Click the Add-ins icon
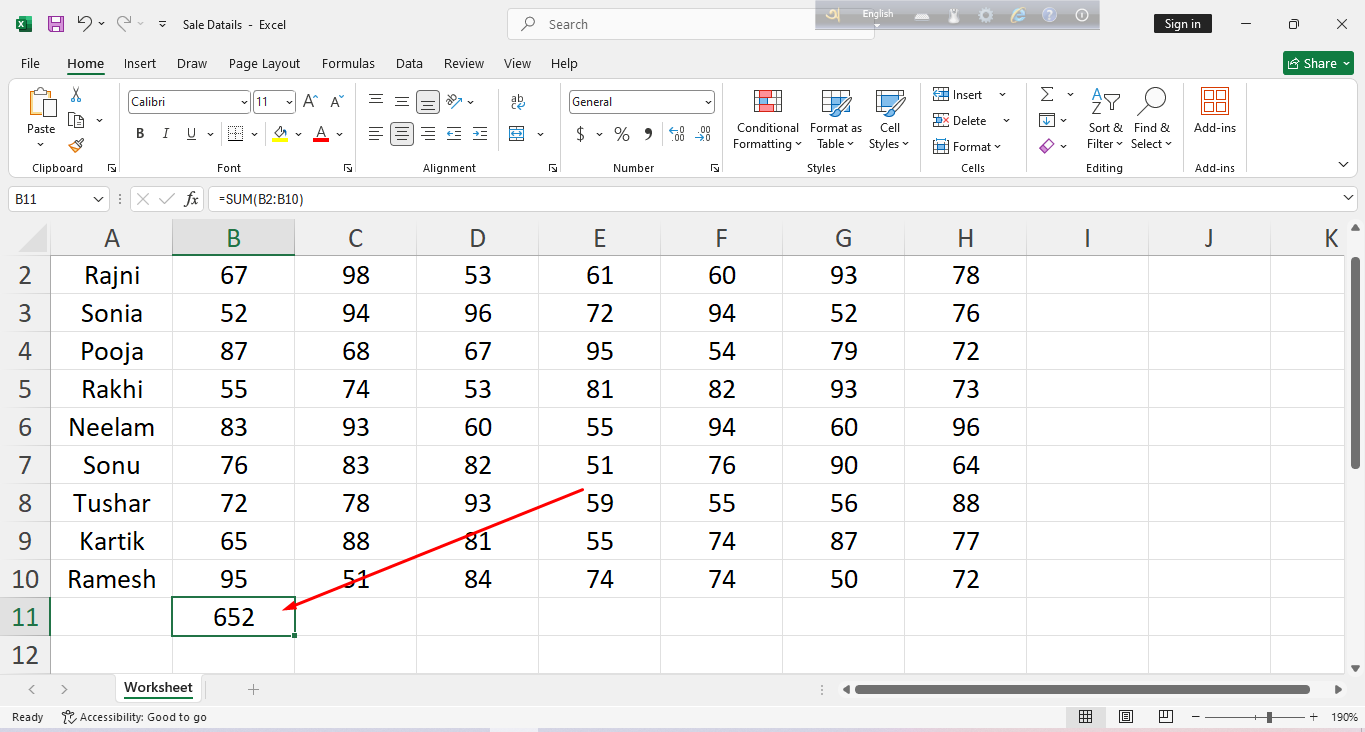1365x732 pixels. point(1214,110)
